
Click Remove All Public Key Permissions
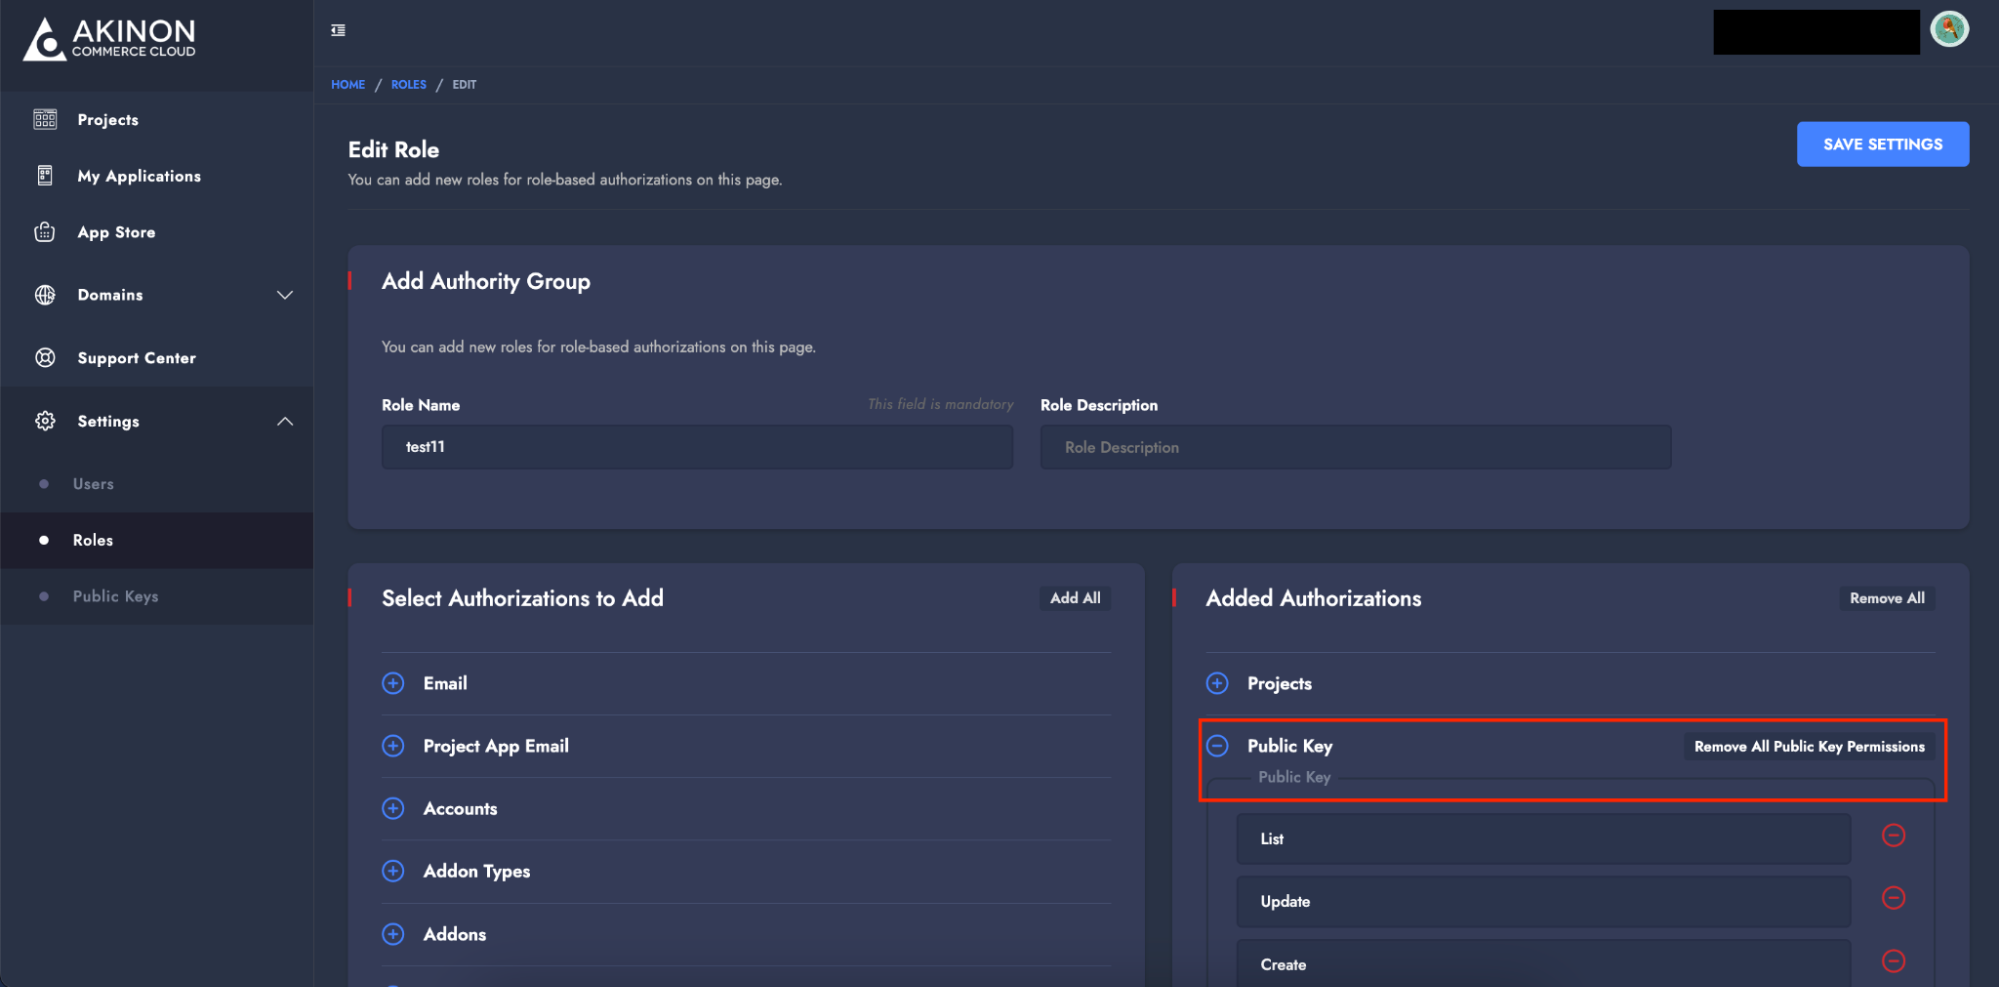[x=1808, y=747]
